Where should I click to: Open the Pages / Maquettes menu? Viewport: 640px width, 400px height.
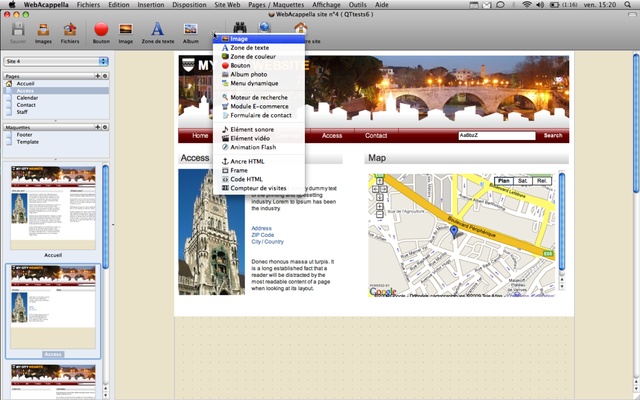pos(276,5)
